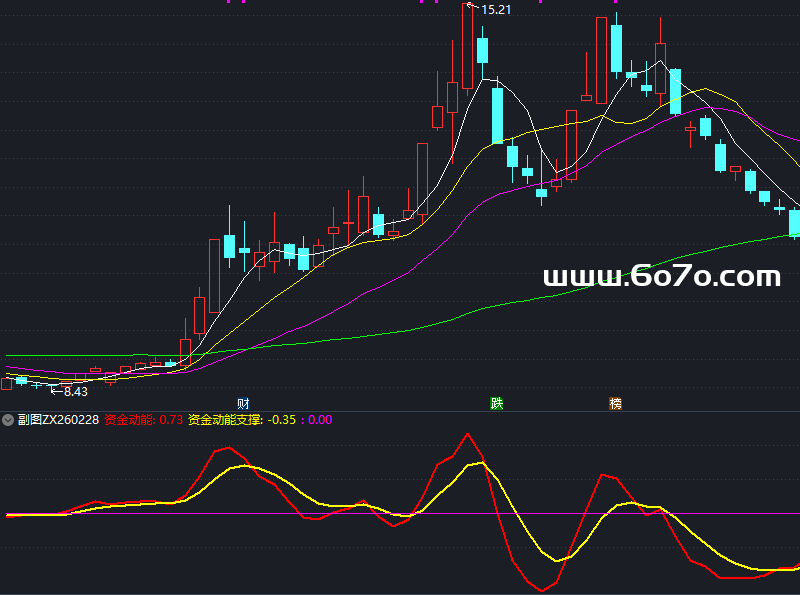Click the 15.21 high price label
The height and width of the screenshot is (595, 800).
click(496, 10)
